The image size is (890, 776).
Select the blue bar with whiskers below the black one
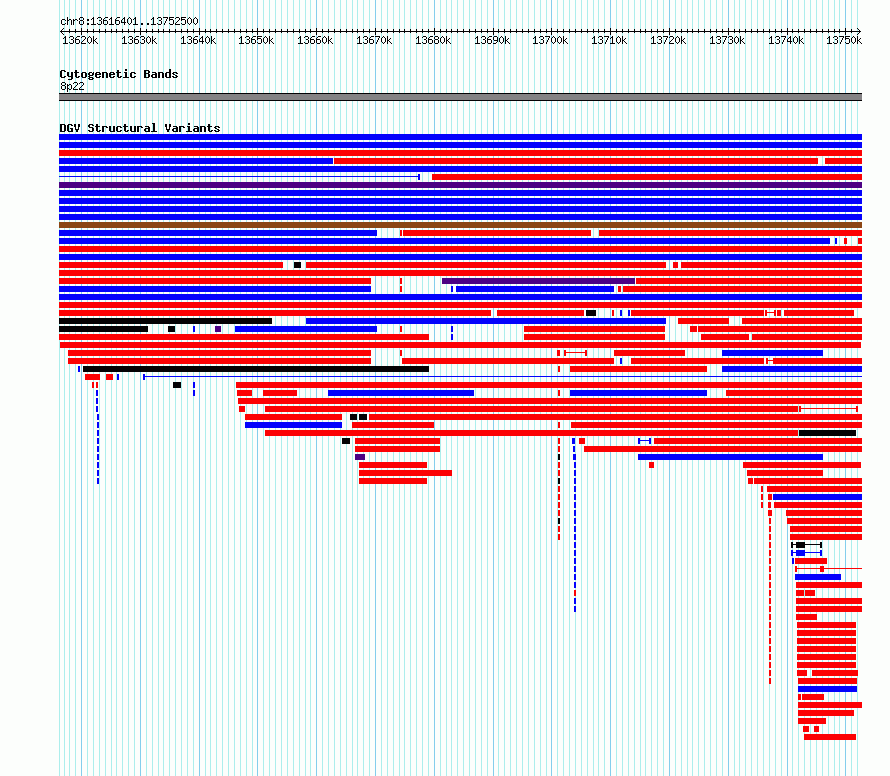click(x=807, y=553)
